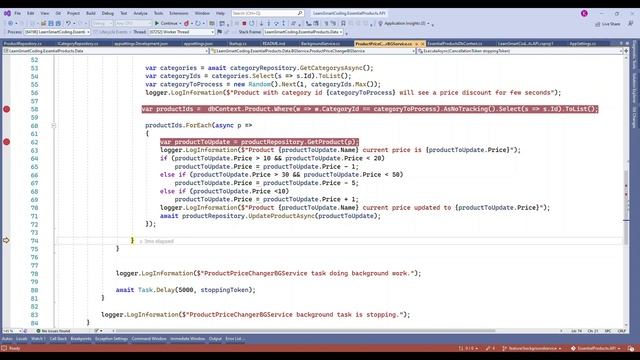Open the class navigation dropdown
This screenshot has width=640, height=360.
point(313,51)
